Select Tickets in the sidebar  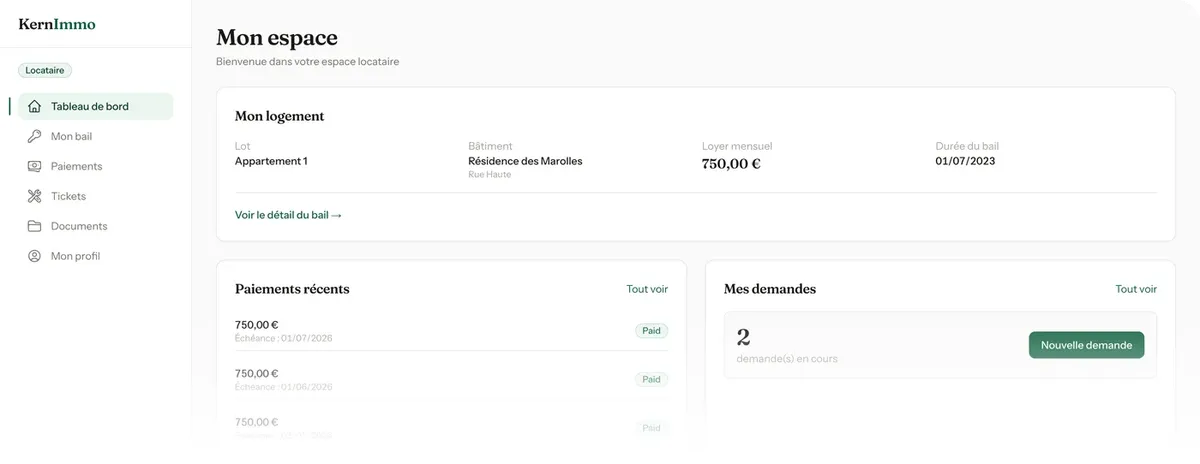[x=95, y=196]
